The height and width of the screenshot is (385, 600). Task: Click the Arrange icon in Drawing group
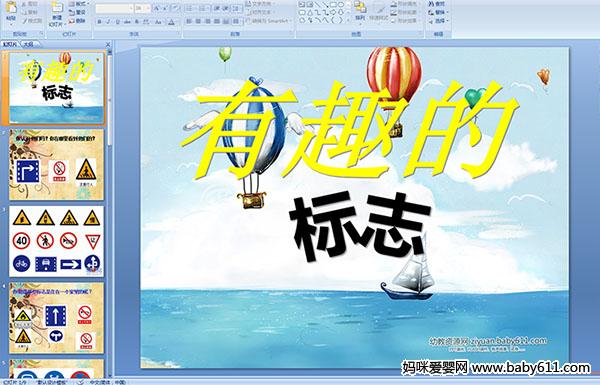tap(360, 10)
